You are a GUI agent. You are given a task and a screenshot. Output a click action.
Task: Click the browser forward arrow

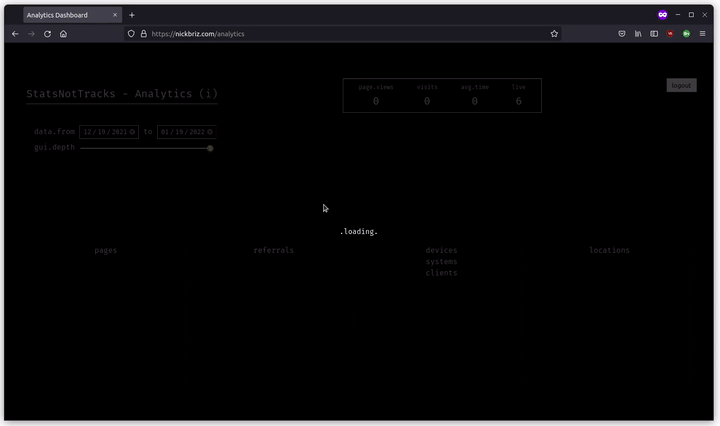tap(31, 34)
